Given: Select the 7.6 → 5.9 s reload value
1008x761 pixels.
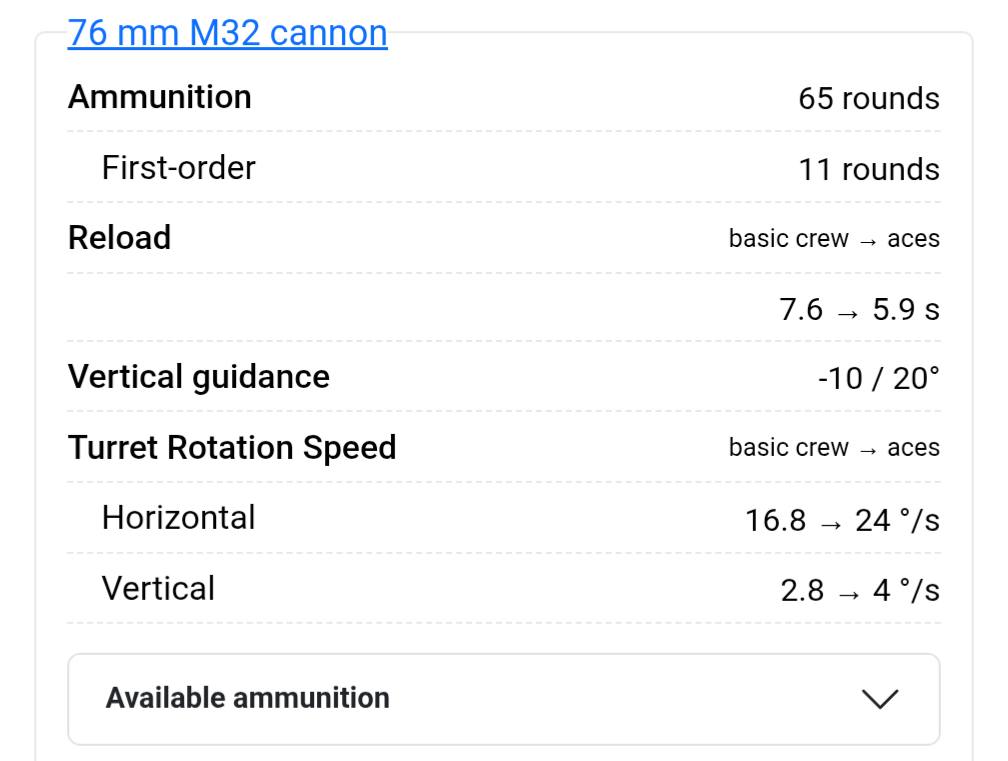Looking at the screenshot, I should [859, 310].
